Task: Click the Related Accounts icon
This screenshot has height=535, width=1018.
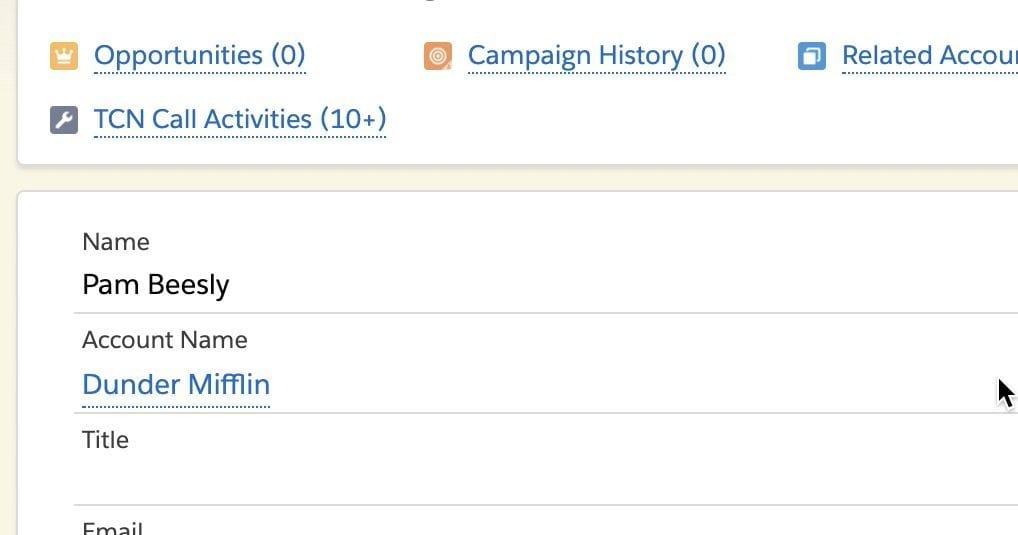Action: (812, 56)
